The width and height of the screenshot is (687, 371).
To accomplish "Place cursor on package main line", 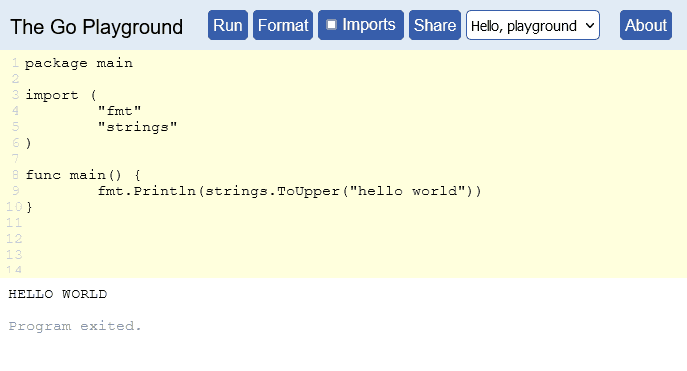I will (x=79, y=63).
